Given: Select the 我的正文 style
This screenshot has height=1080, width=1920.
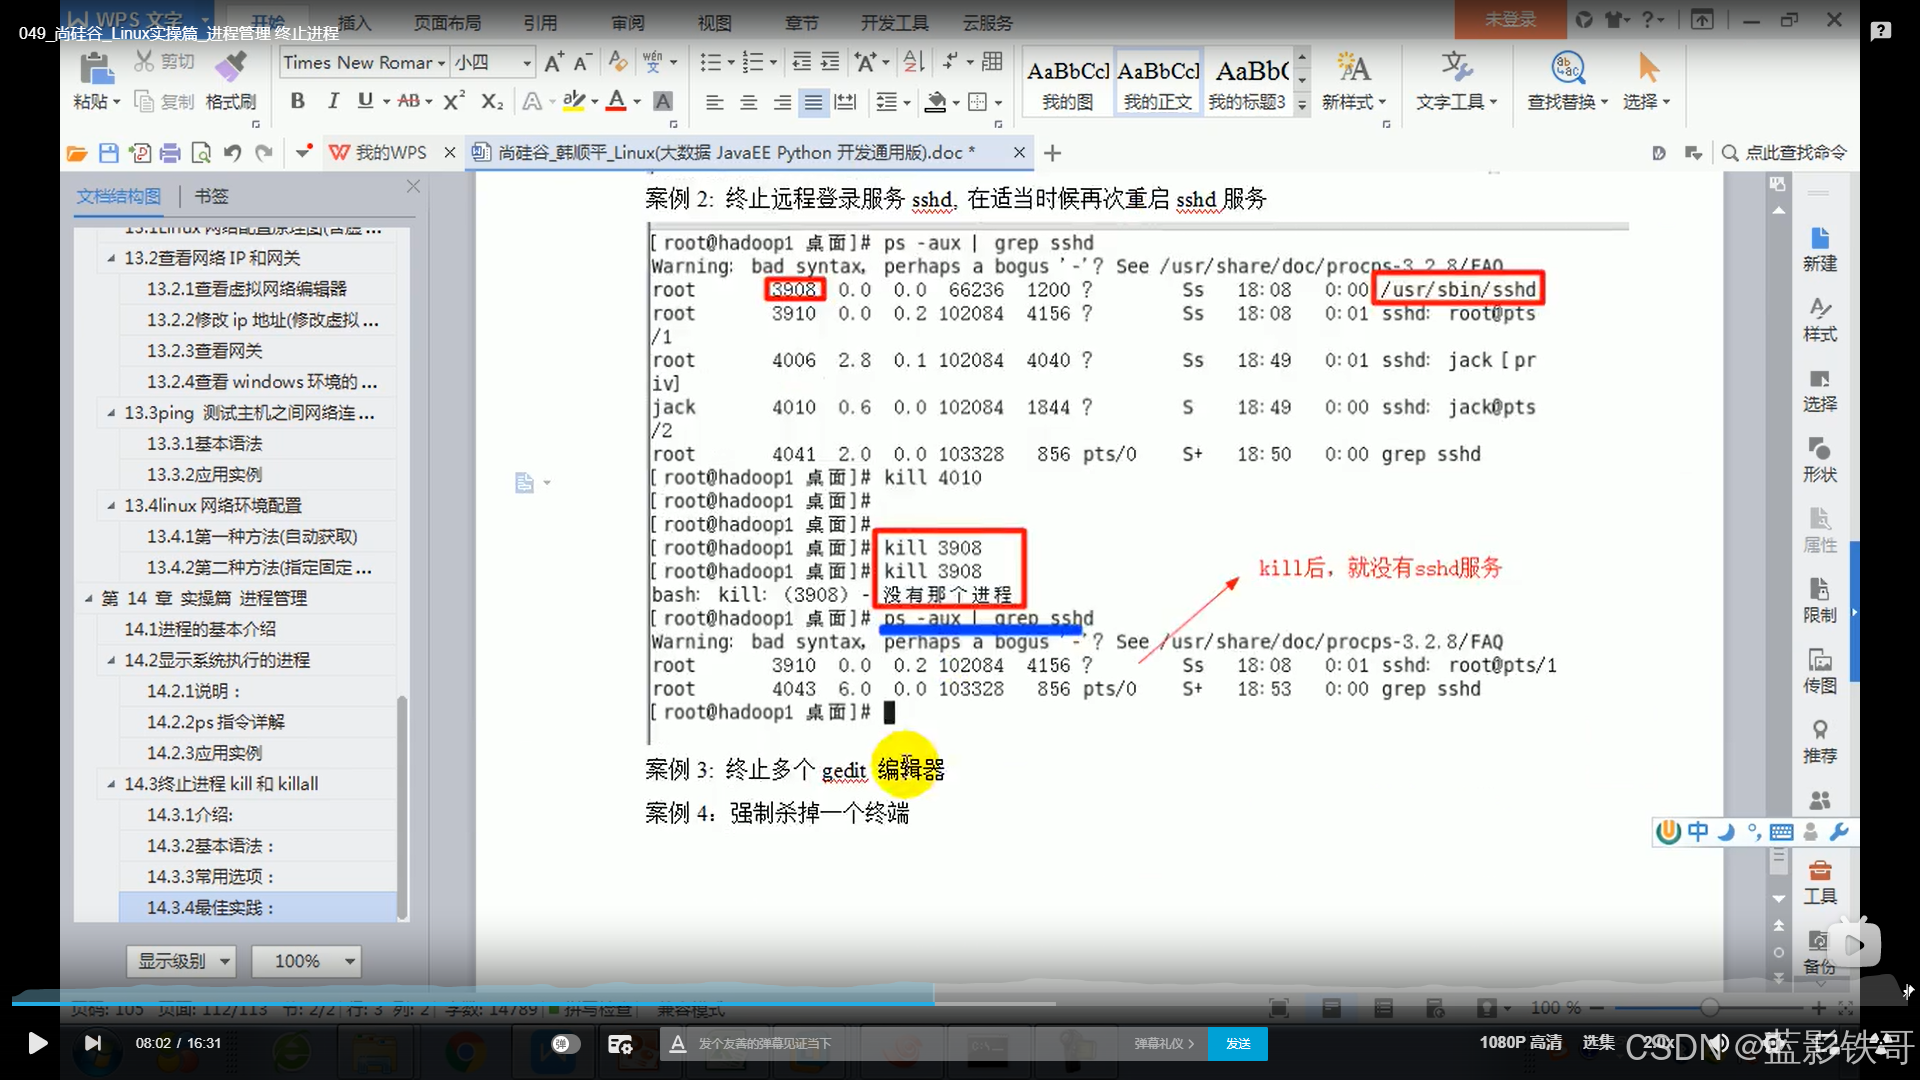Looking at the screenshot, I should (x=1158, y=82).
